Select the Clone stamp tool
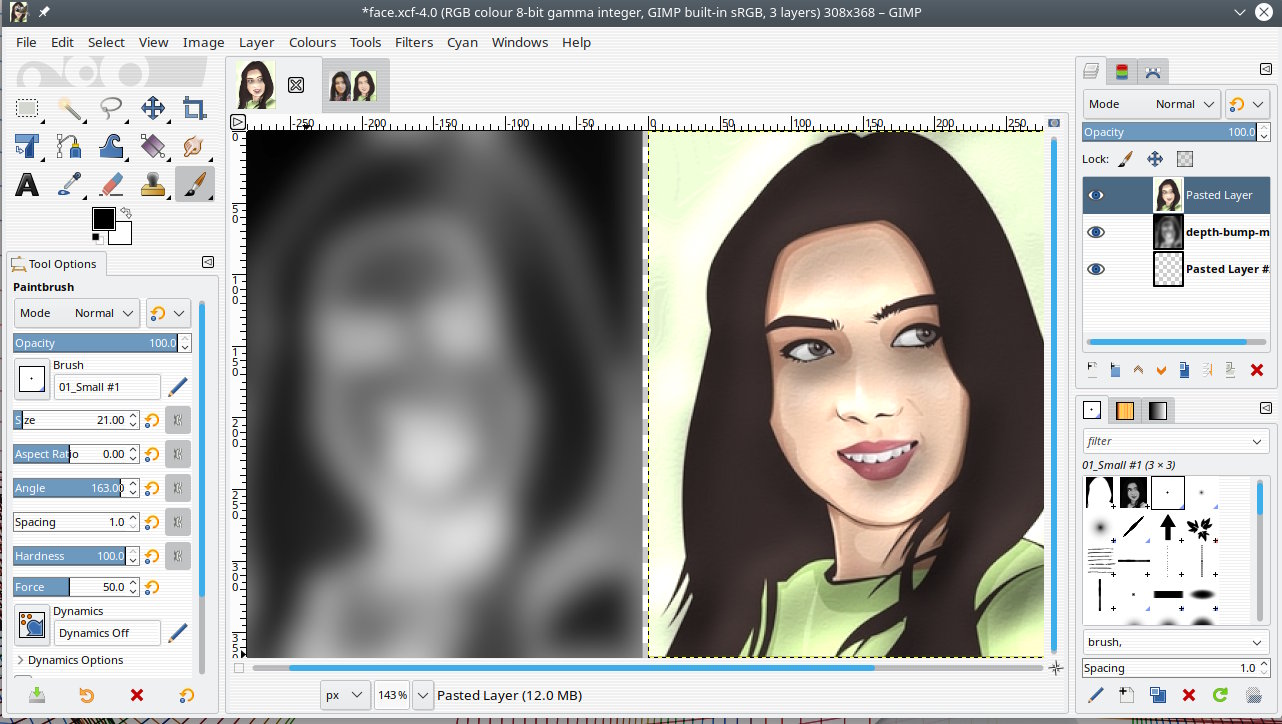The width and height of the screenshot is (1282, 724). coord(153,184)
